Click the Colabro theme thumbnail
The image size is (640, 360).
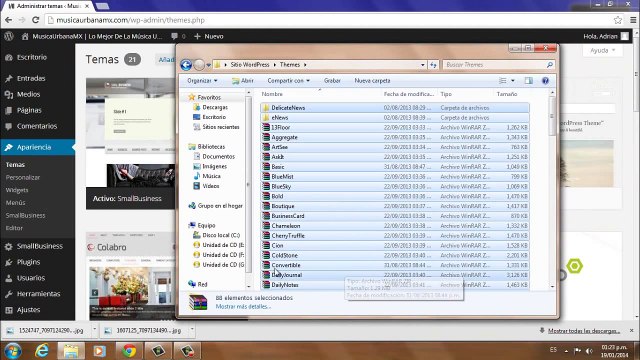(x=131, y=277)
